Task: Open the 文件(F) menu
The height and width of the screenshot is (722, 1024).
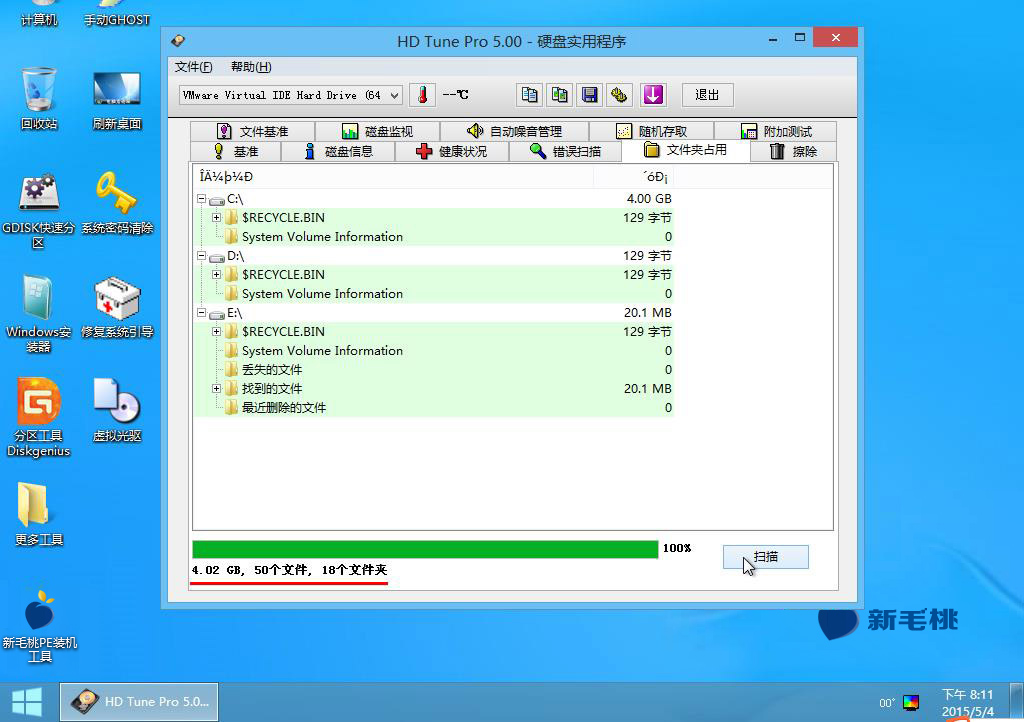Action: [193, 67]
